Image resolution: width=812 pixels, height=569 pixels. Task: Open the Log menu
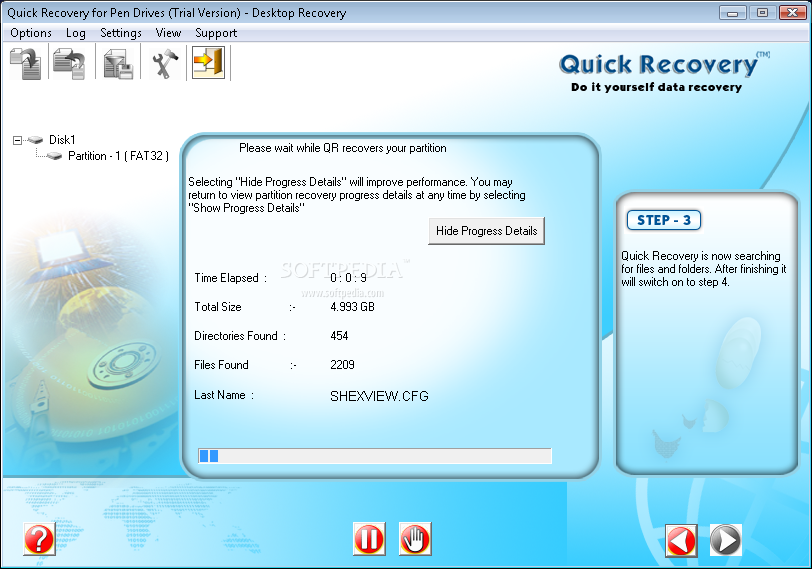[x=76, y=33]
